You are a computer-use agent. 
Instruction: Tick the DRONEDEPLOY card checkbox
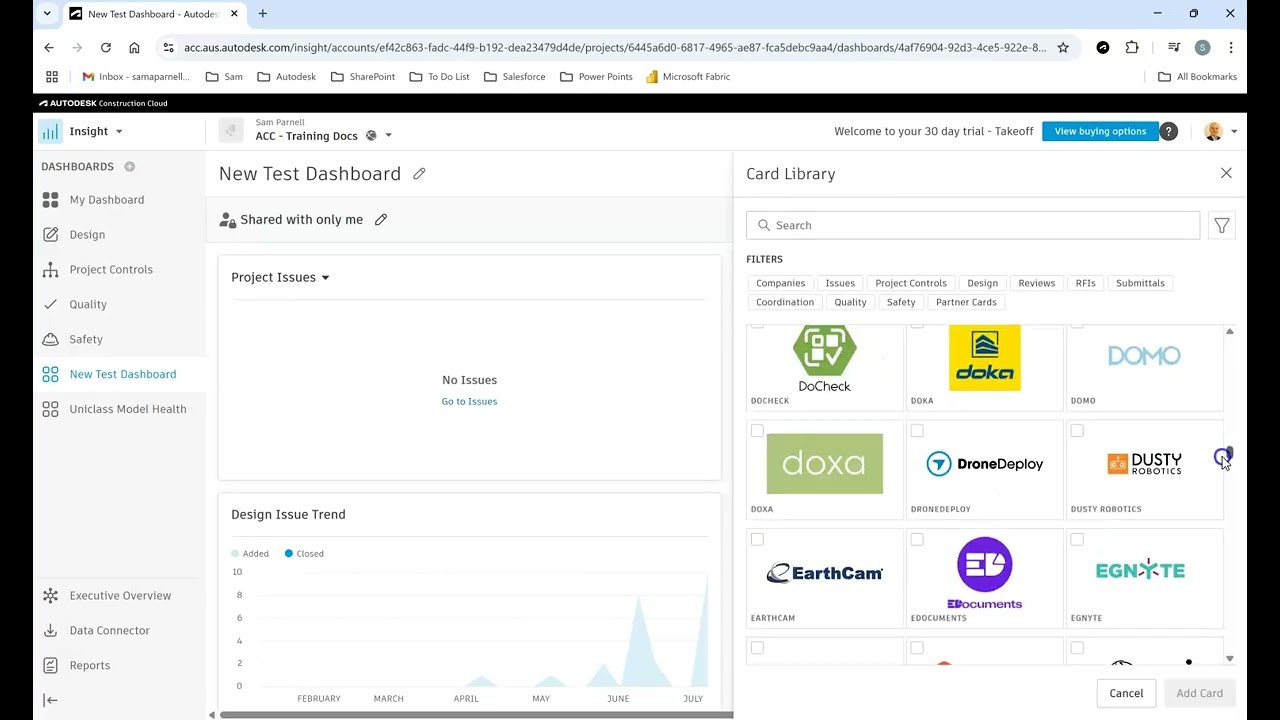(917, 431)
